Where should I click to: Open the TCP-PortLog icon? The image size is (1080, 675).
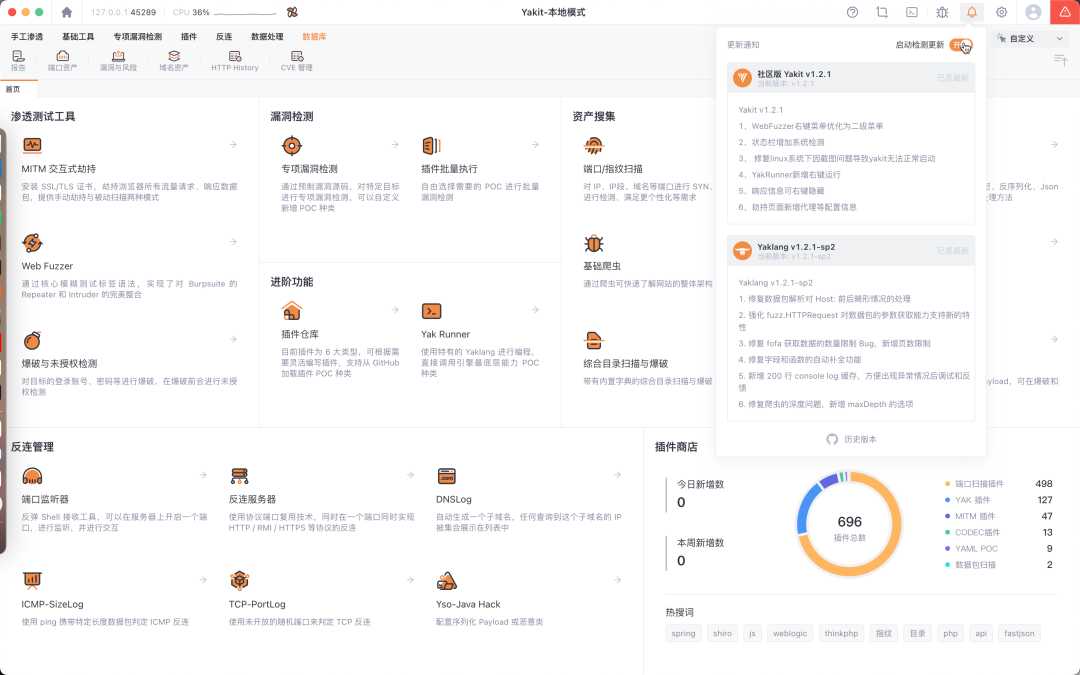click(x=240, y=581)
